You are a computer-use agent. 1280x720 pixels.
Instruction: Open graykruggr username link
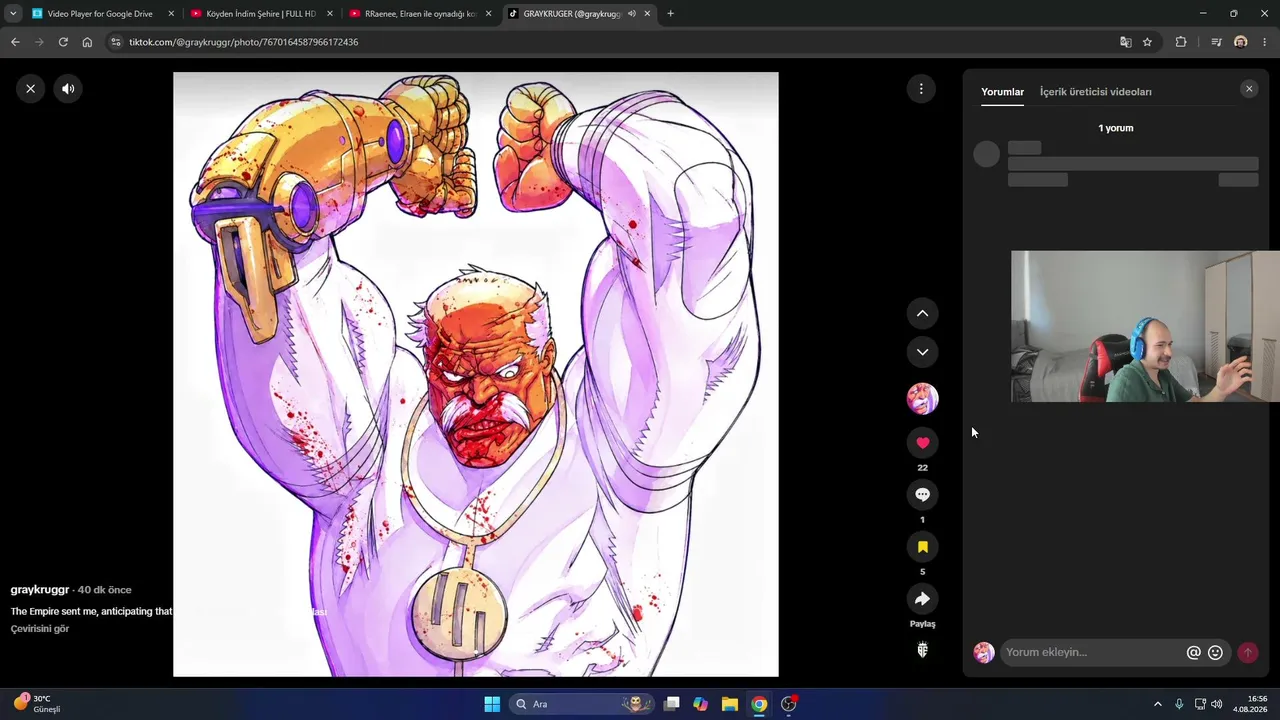pos(40,590)
